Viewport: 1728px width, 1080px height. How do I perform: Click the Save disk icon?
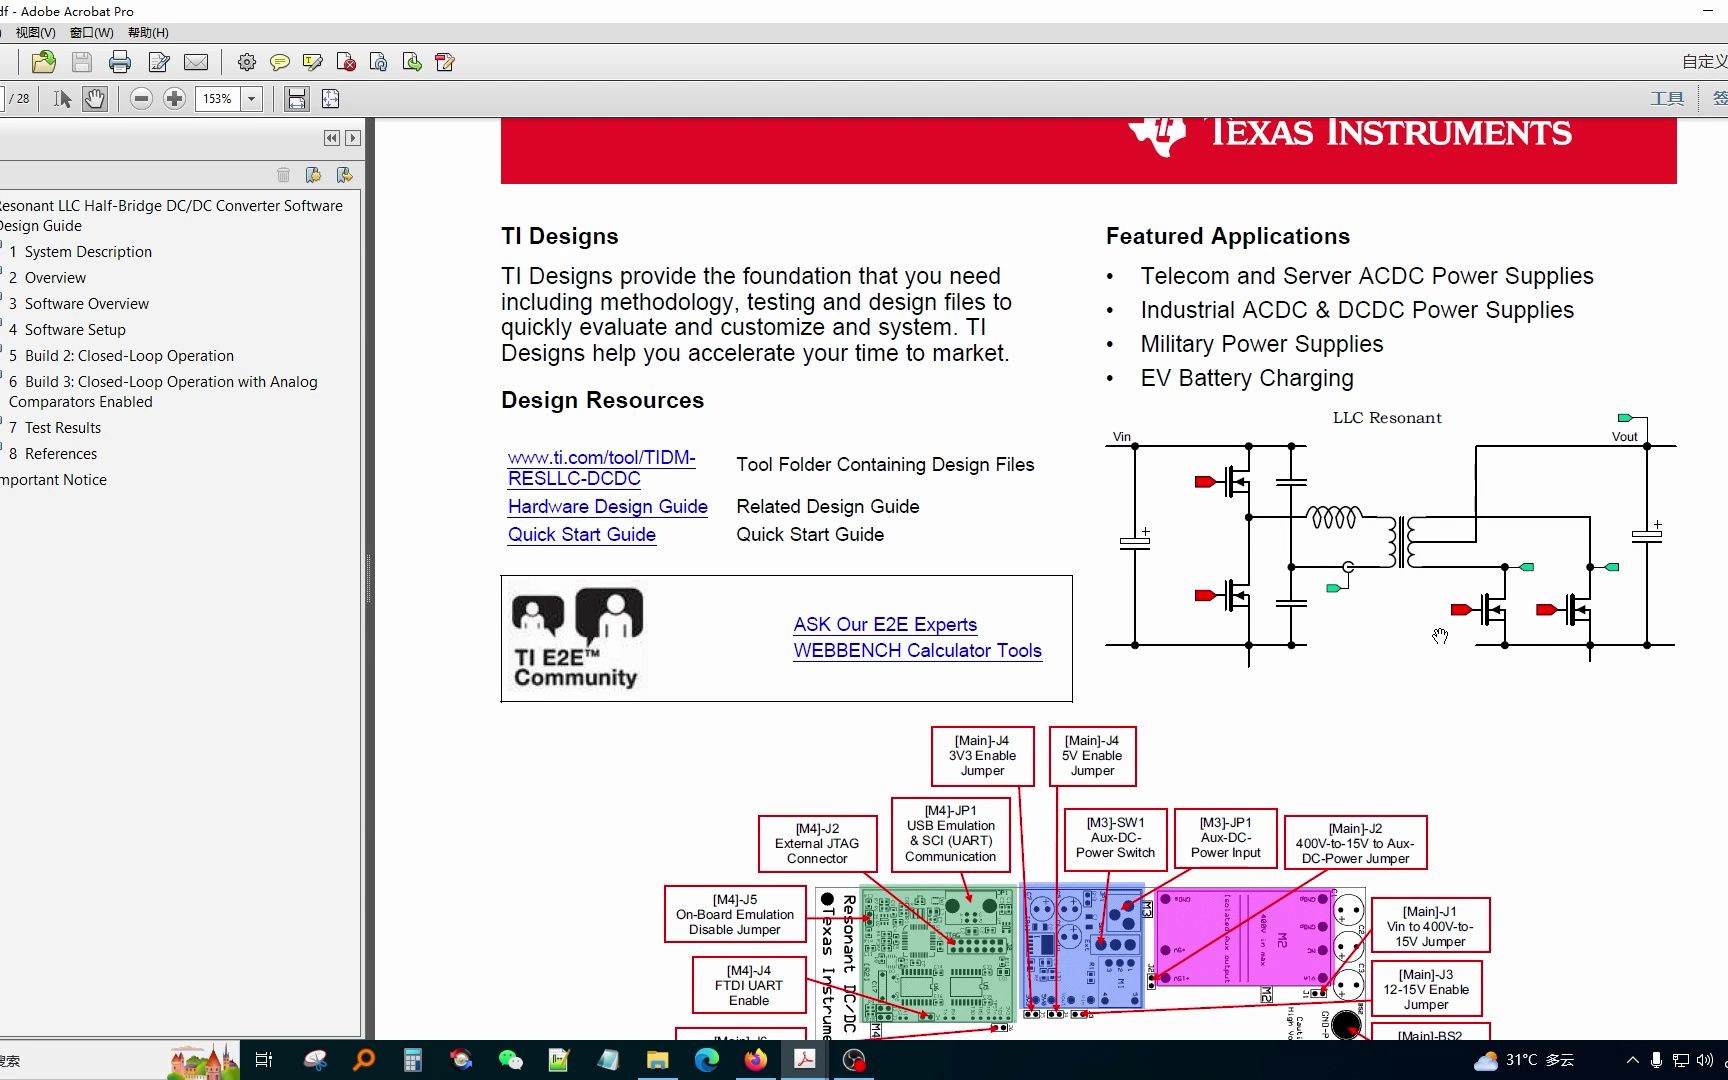click(x=82, y=62)
